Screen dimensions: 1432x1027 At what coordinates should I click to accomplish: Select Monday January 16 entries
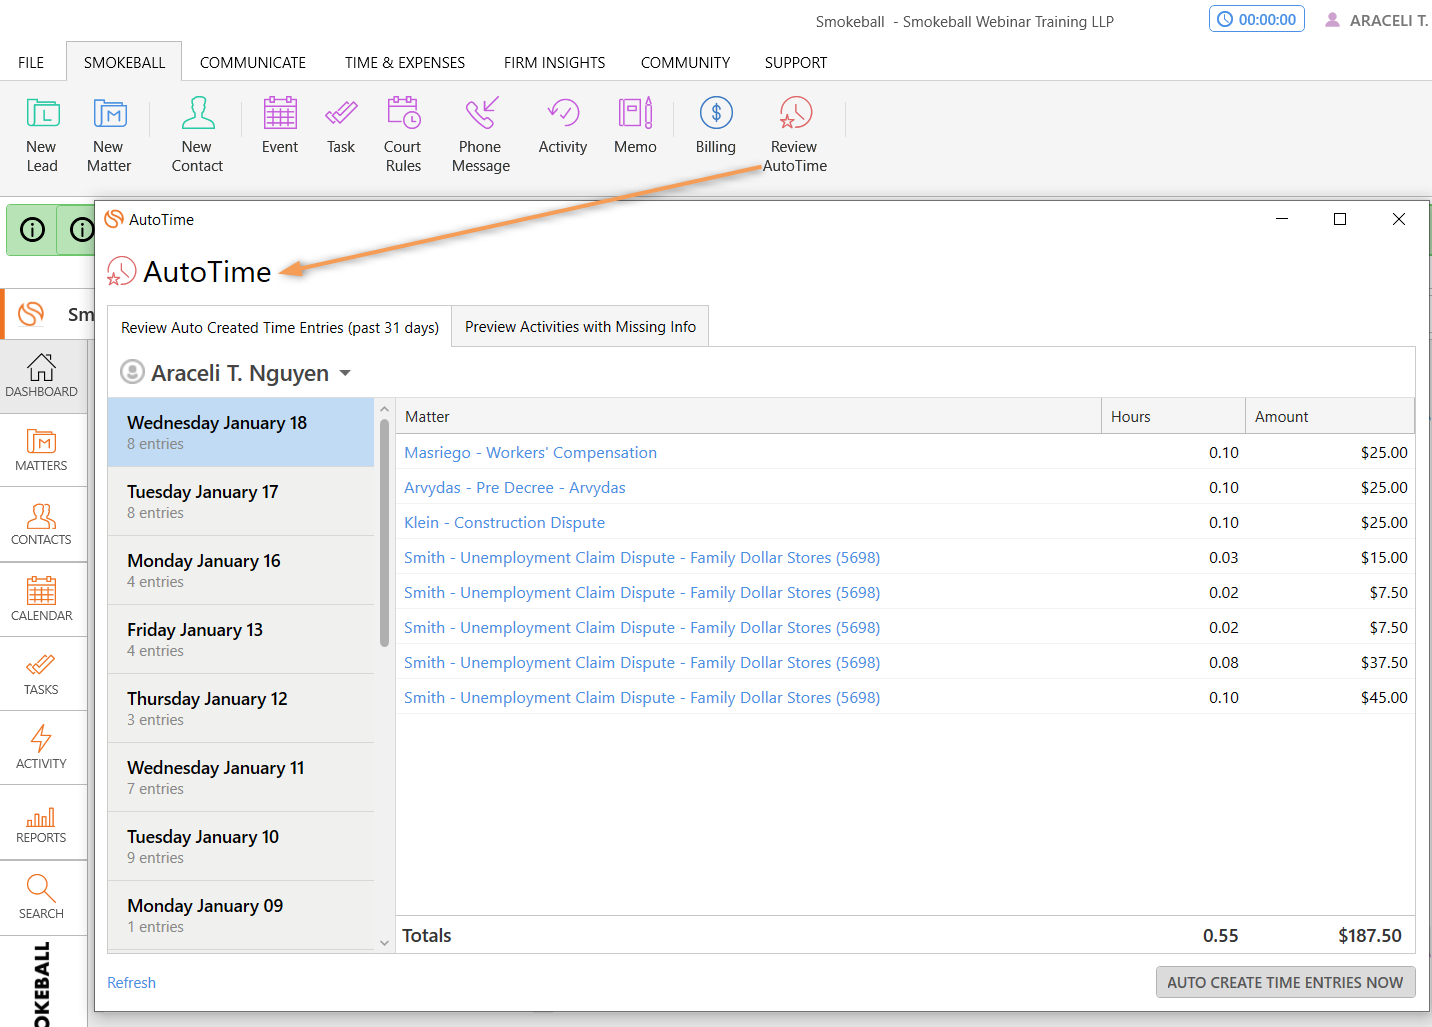click(x=241, y=570)
